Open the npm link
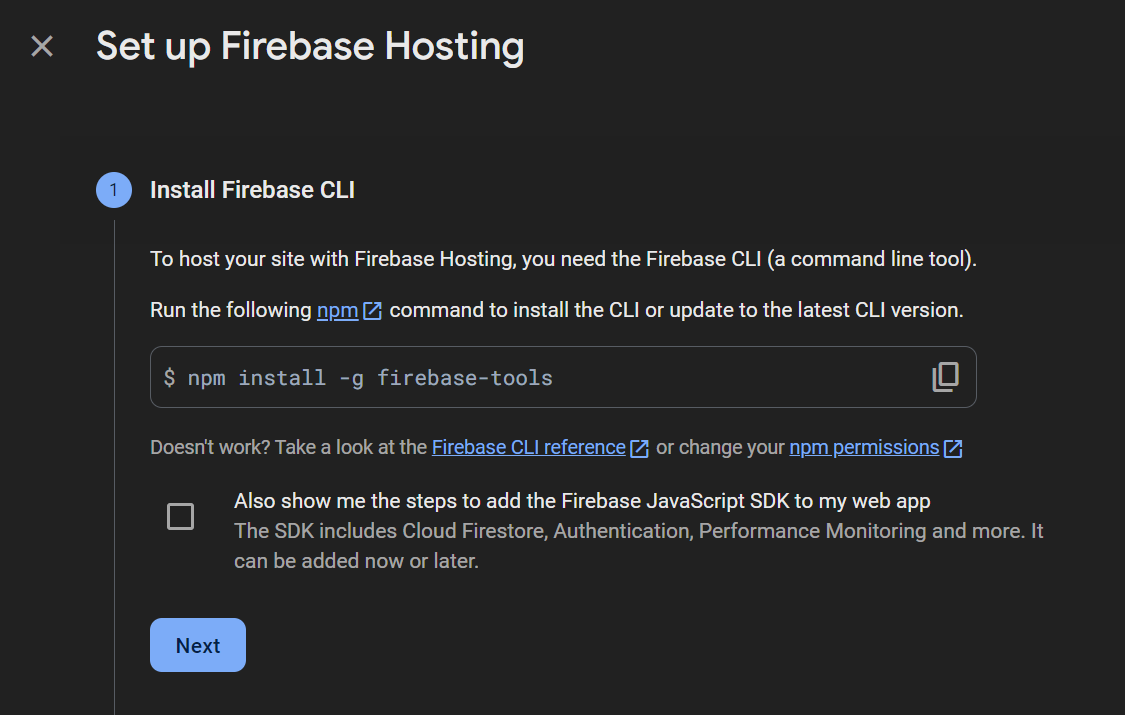 [337, 310]
